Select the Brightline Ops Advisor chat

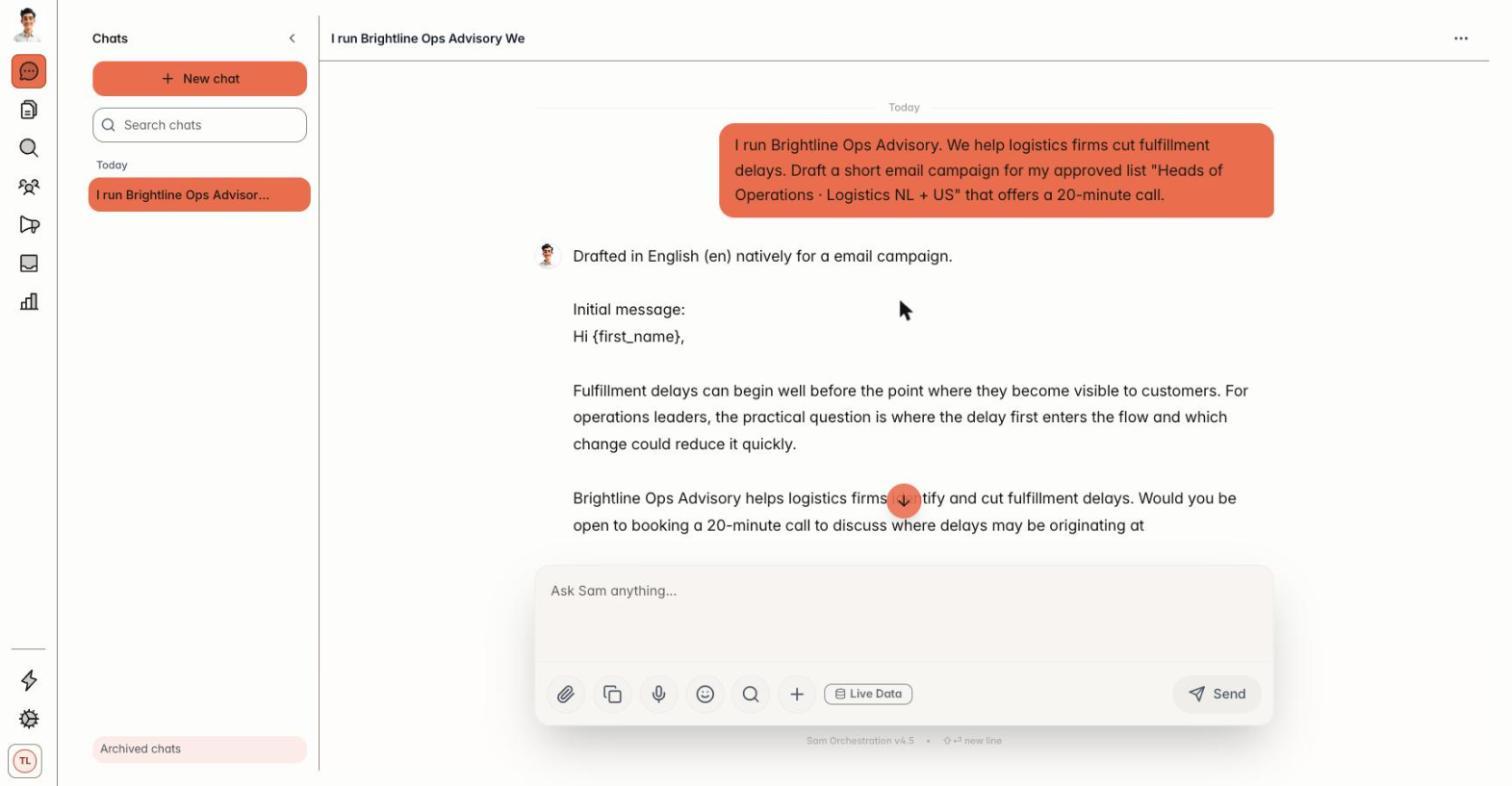pyautogui.click(x=200, y=195)
